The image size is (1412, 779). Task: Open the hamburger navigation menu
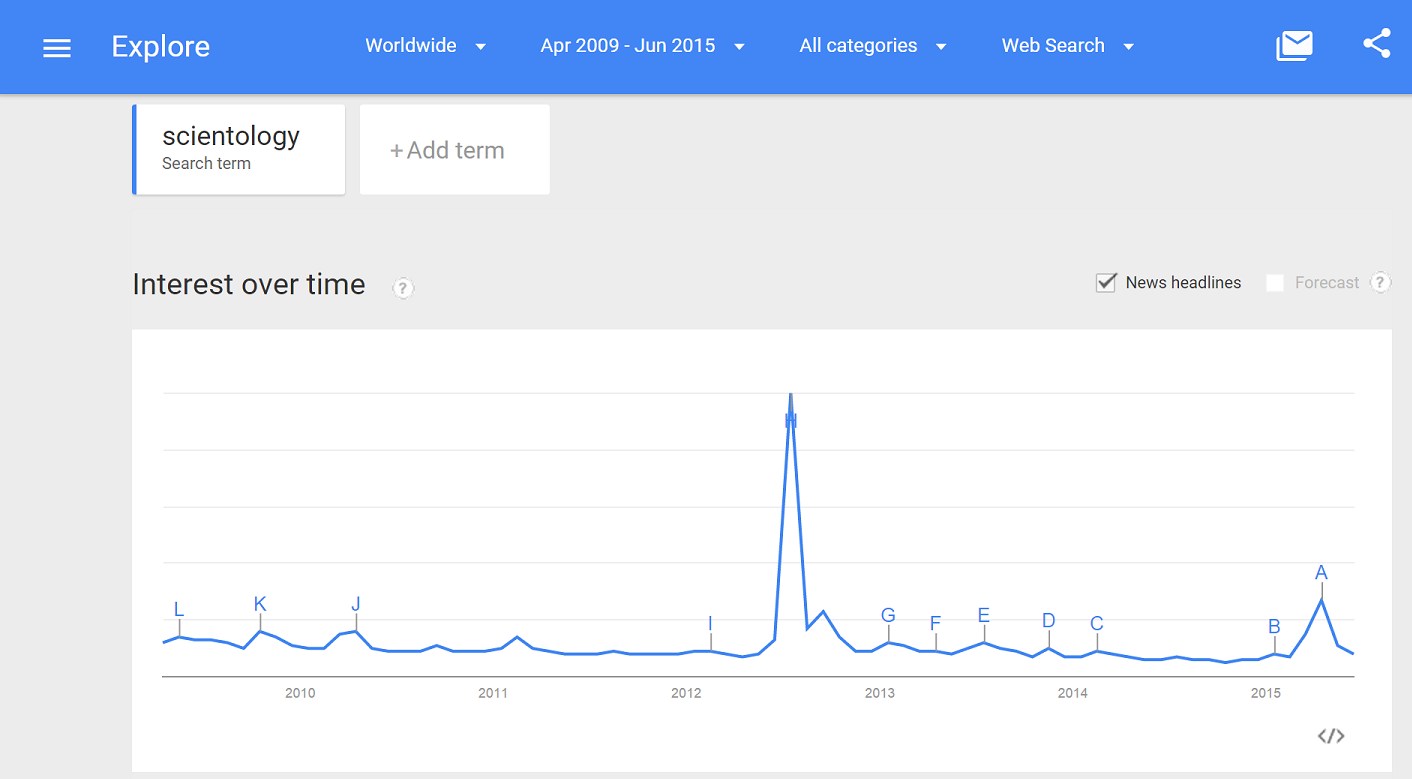click(57, 47)
